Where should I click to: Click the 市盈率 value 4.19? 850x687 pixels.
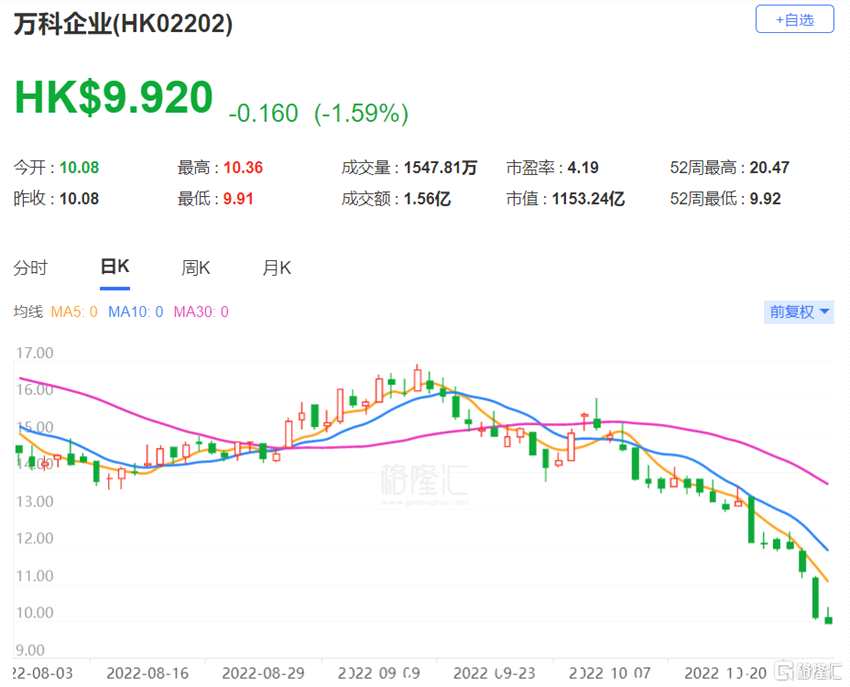(x=583, y=168)
